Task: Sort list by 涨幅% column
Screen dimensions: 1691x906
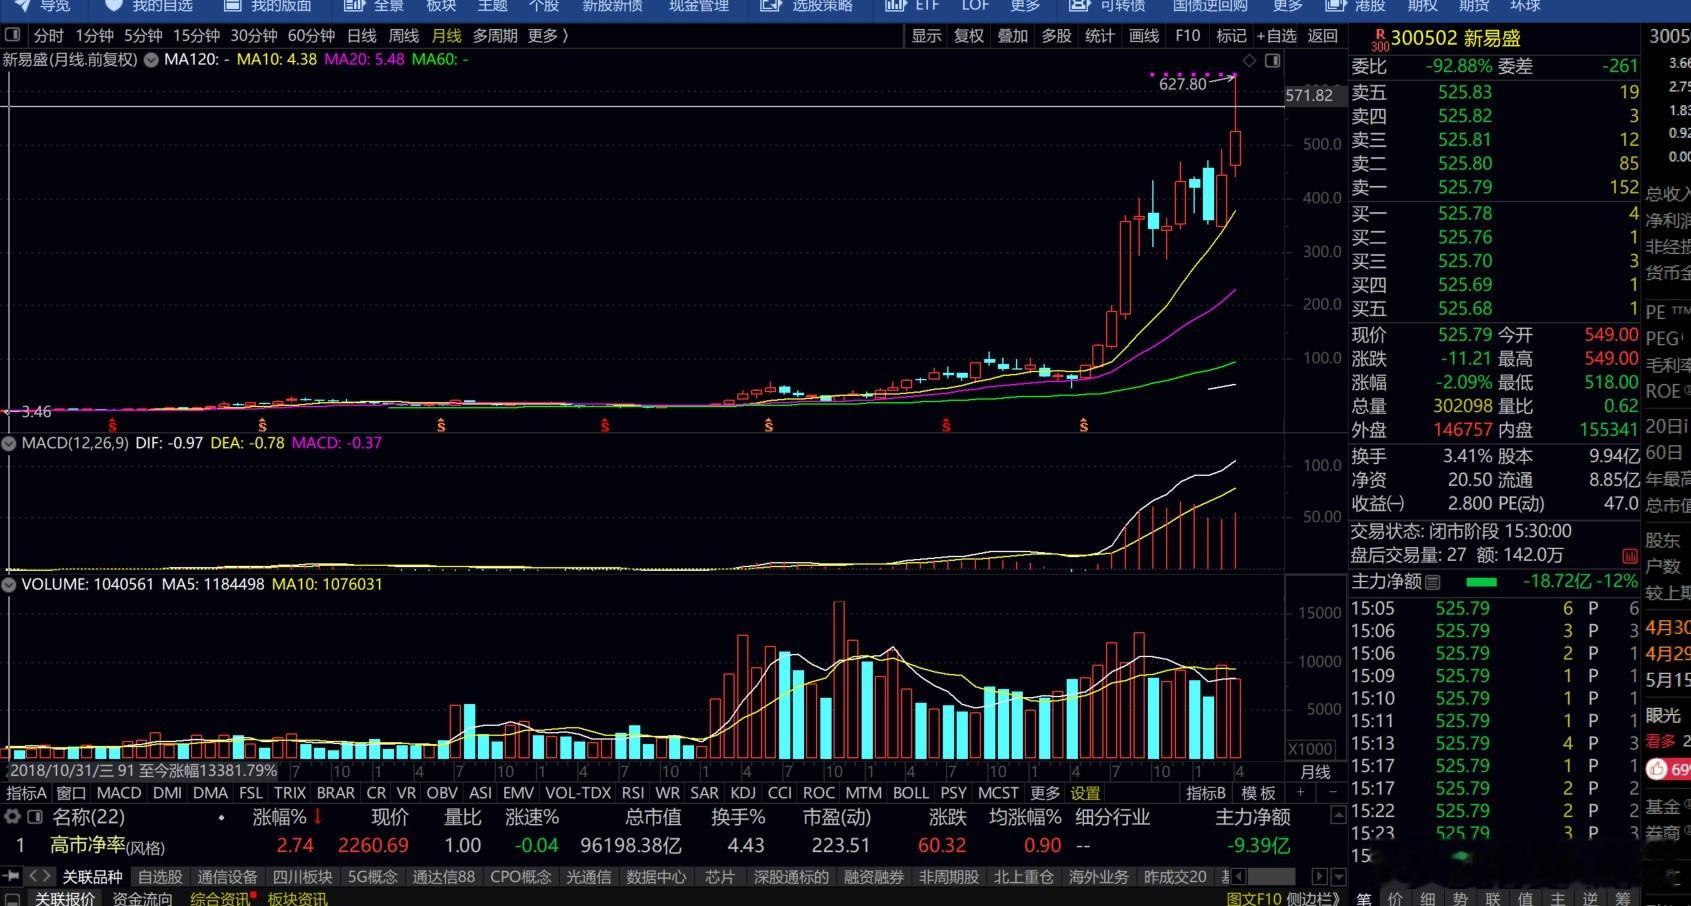Action: (x=287, y=817)
